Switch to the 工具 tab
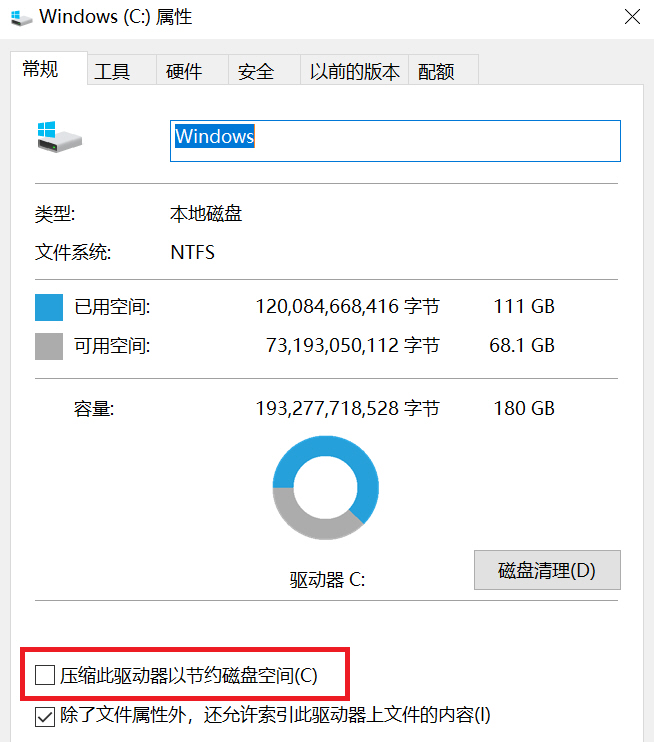 pyautogui.click(x=122, y=71)
